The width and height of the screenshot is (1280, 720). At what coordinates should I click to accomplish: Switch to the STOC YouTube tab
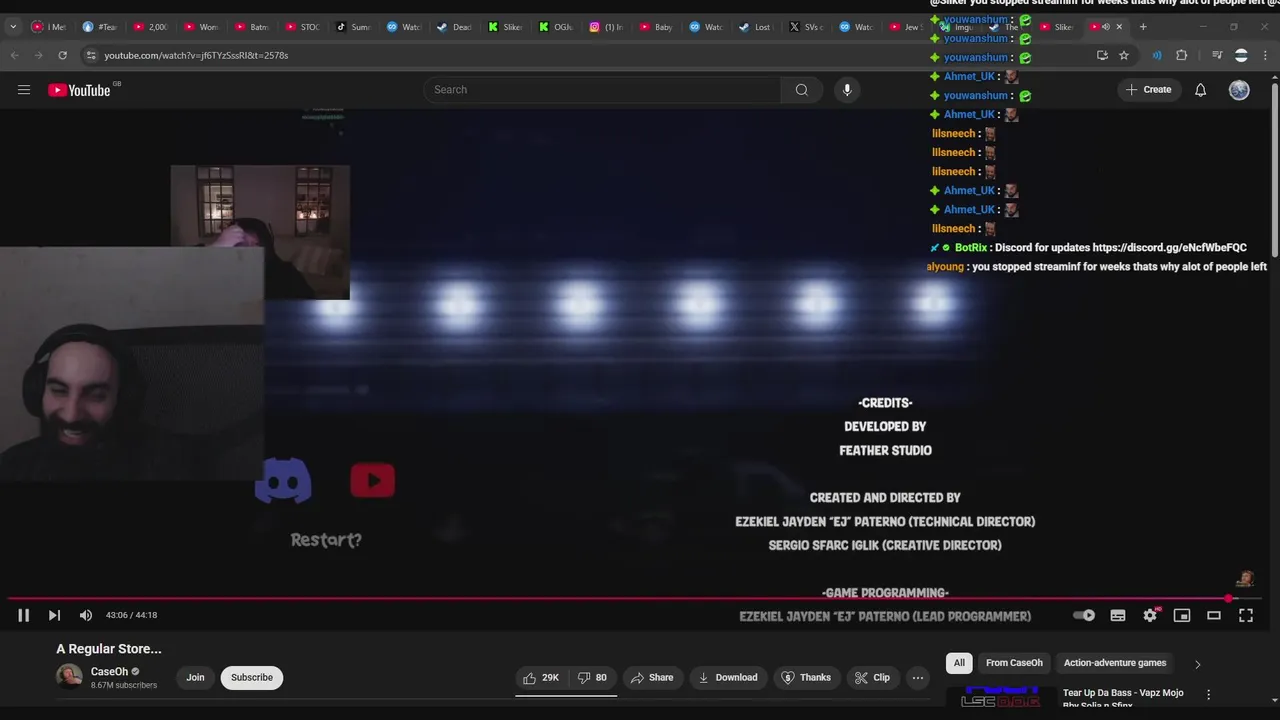click(302, 27)
